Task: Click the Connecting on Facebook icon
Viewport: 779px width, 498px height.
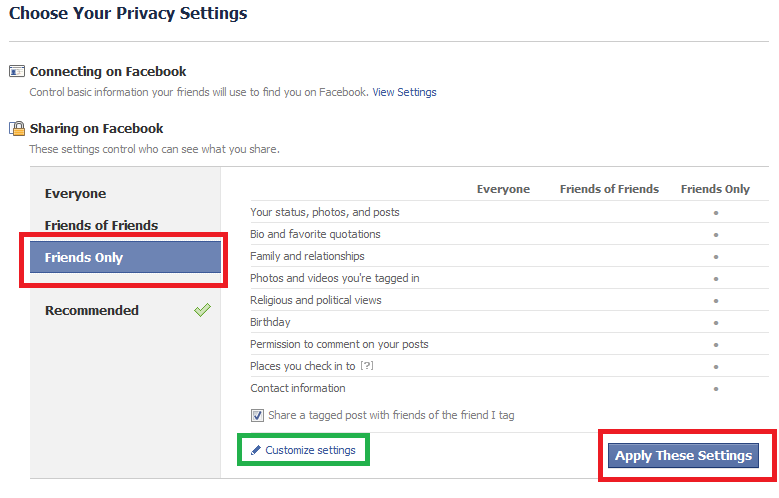Action: coord(17,71)
